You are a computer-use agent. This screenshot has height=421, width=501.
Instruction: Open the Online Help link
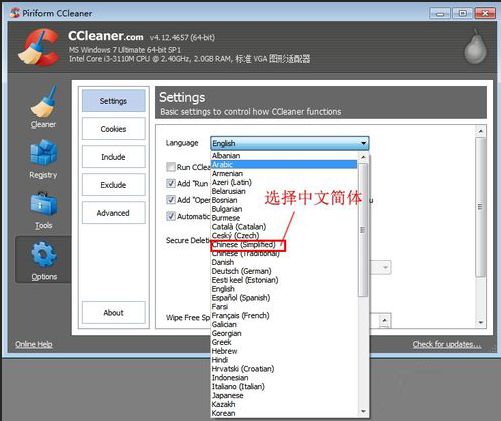(x=34, y=344)
